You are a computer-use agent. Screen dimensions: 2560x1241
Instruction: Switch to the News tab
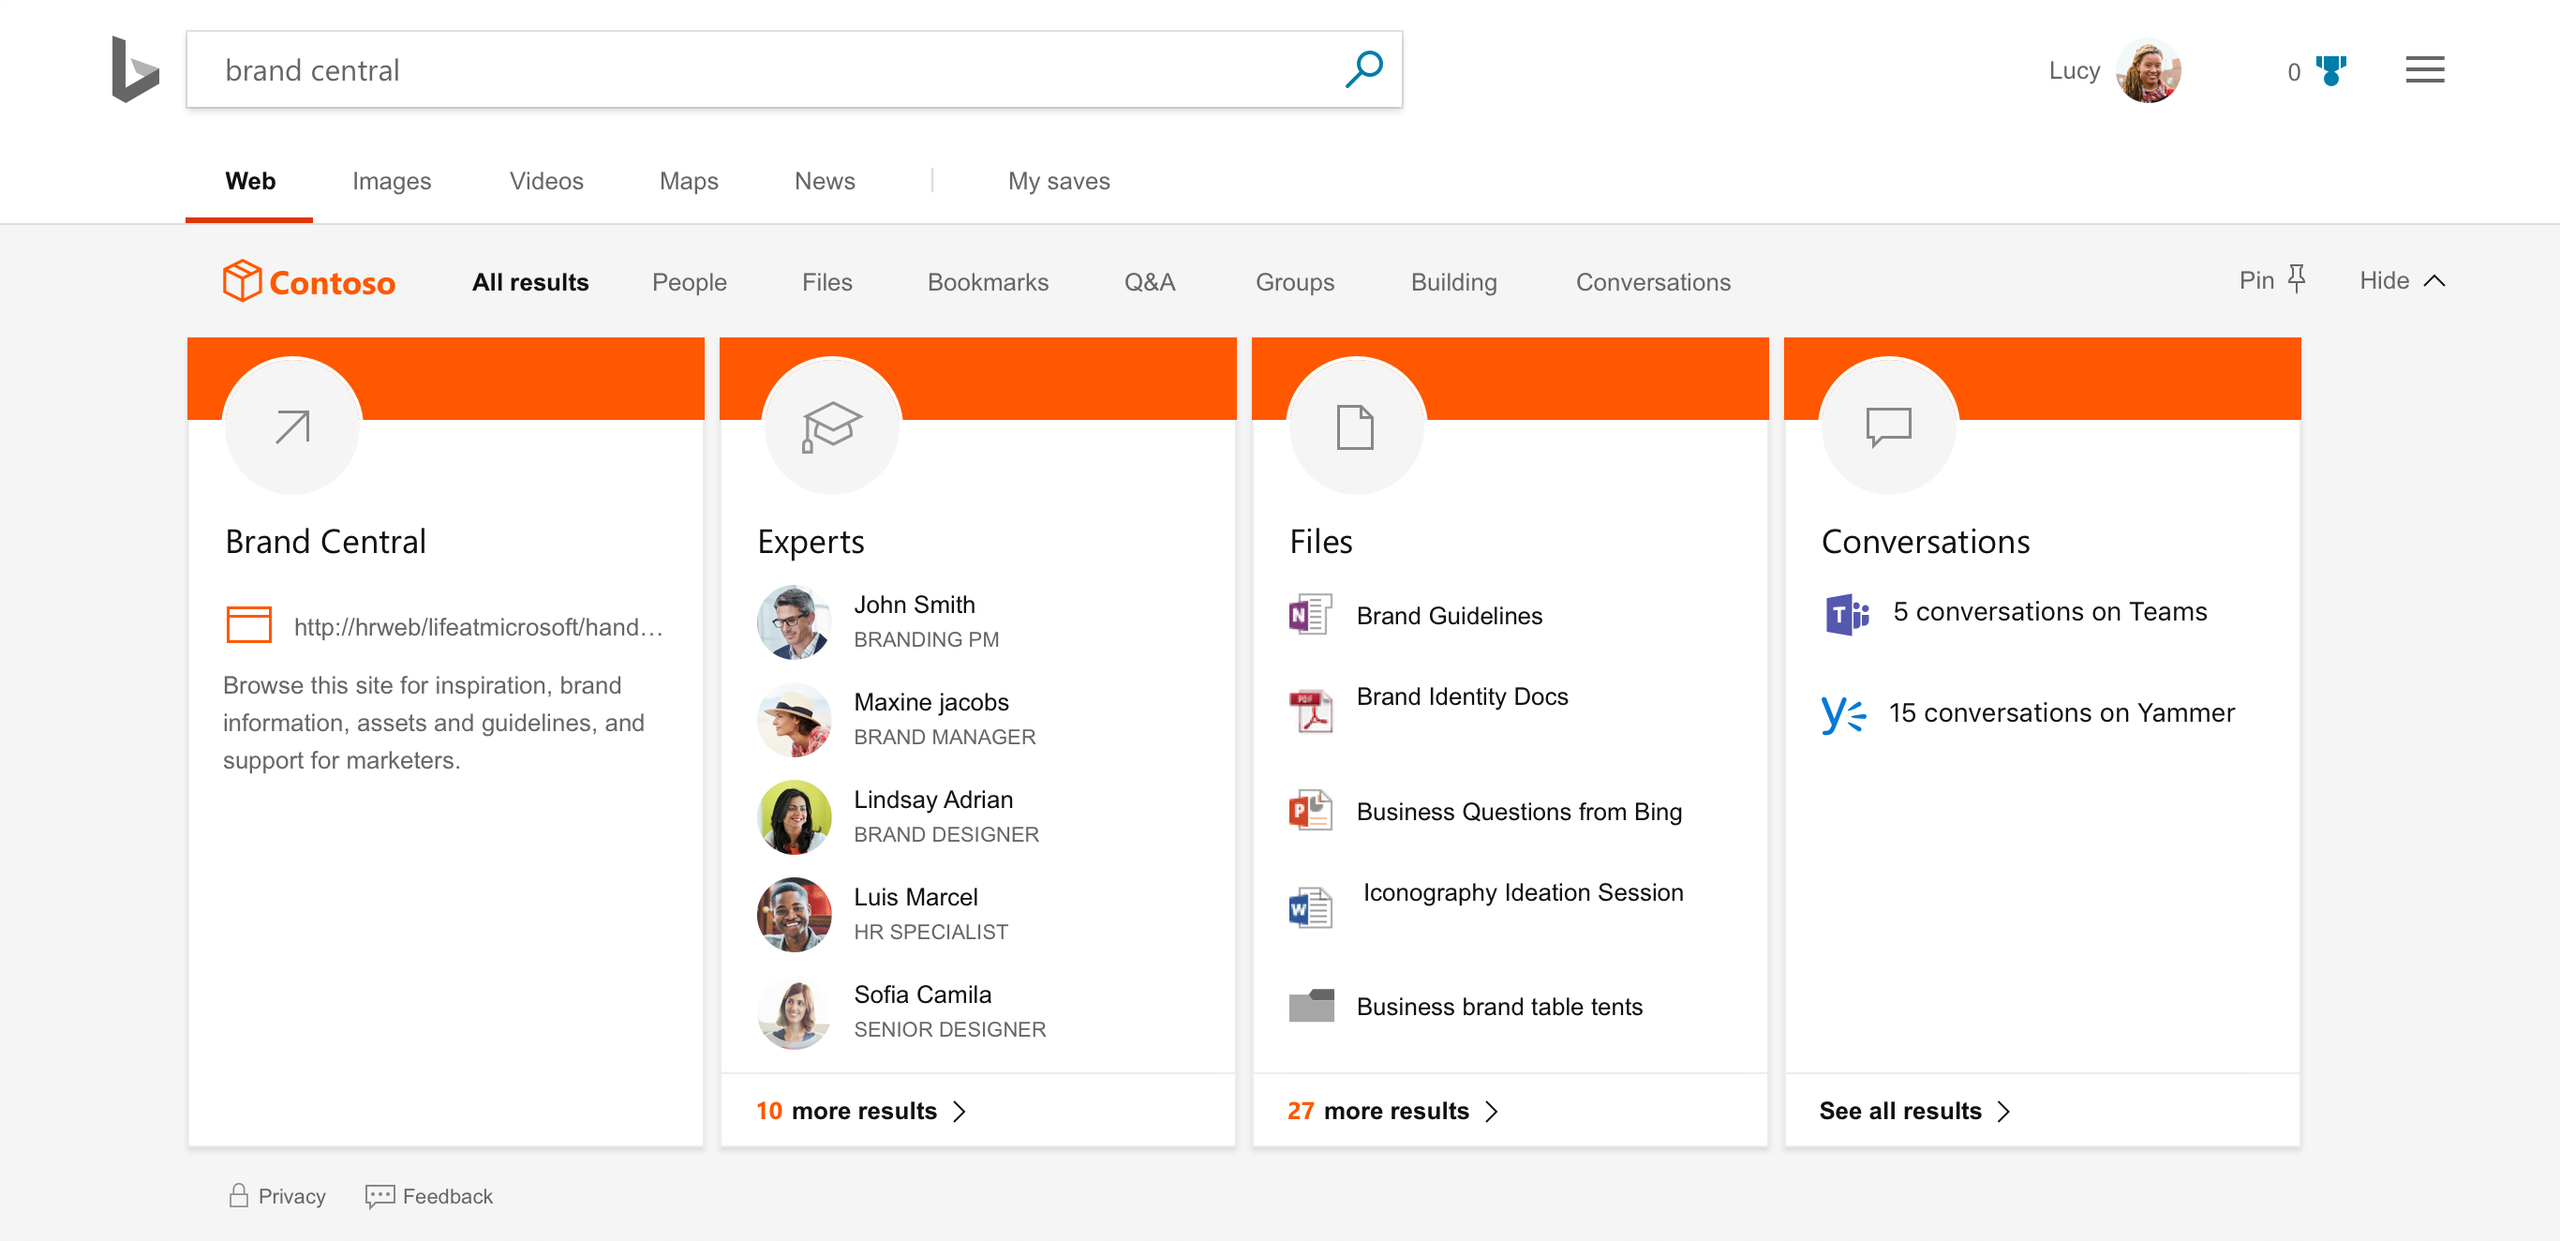click(x=825, y=181)
